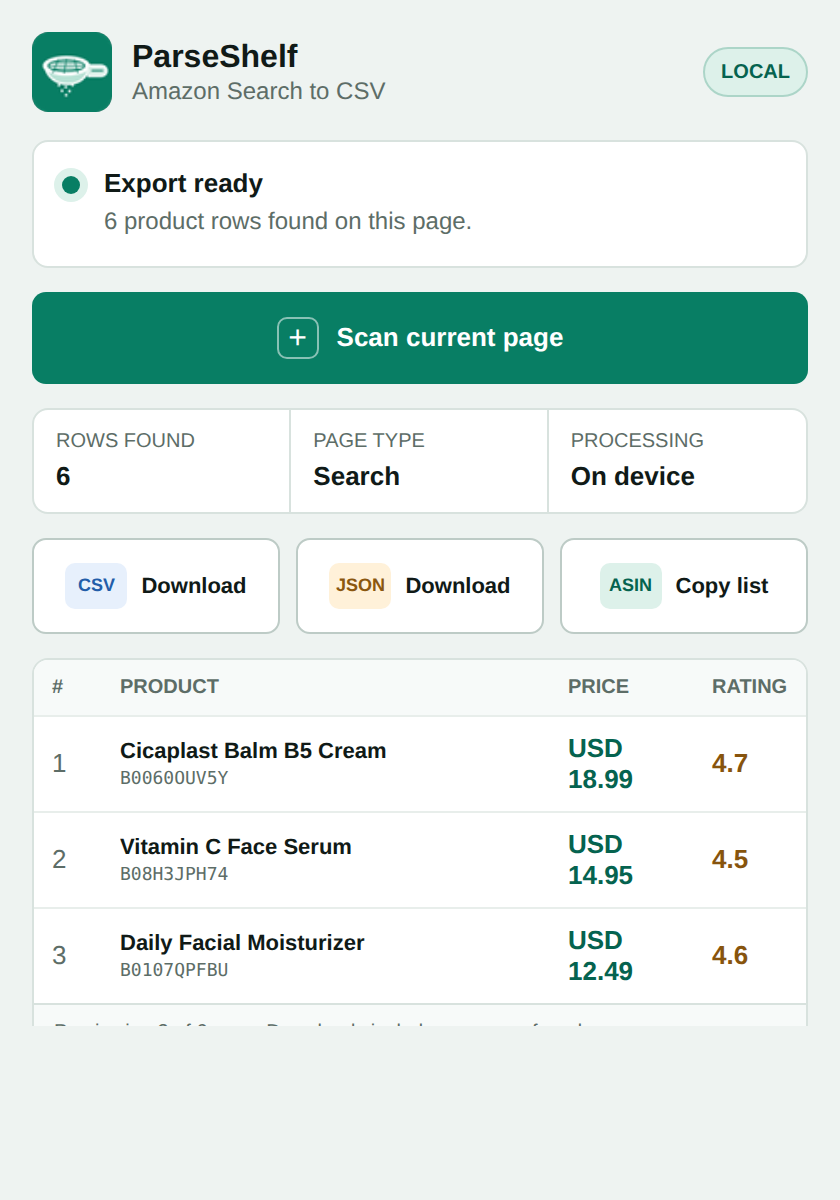Click ASIN B0060OUV5Y
The height and width of the screenshot is (1200, 840).
click(174, 778)
